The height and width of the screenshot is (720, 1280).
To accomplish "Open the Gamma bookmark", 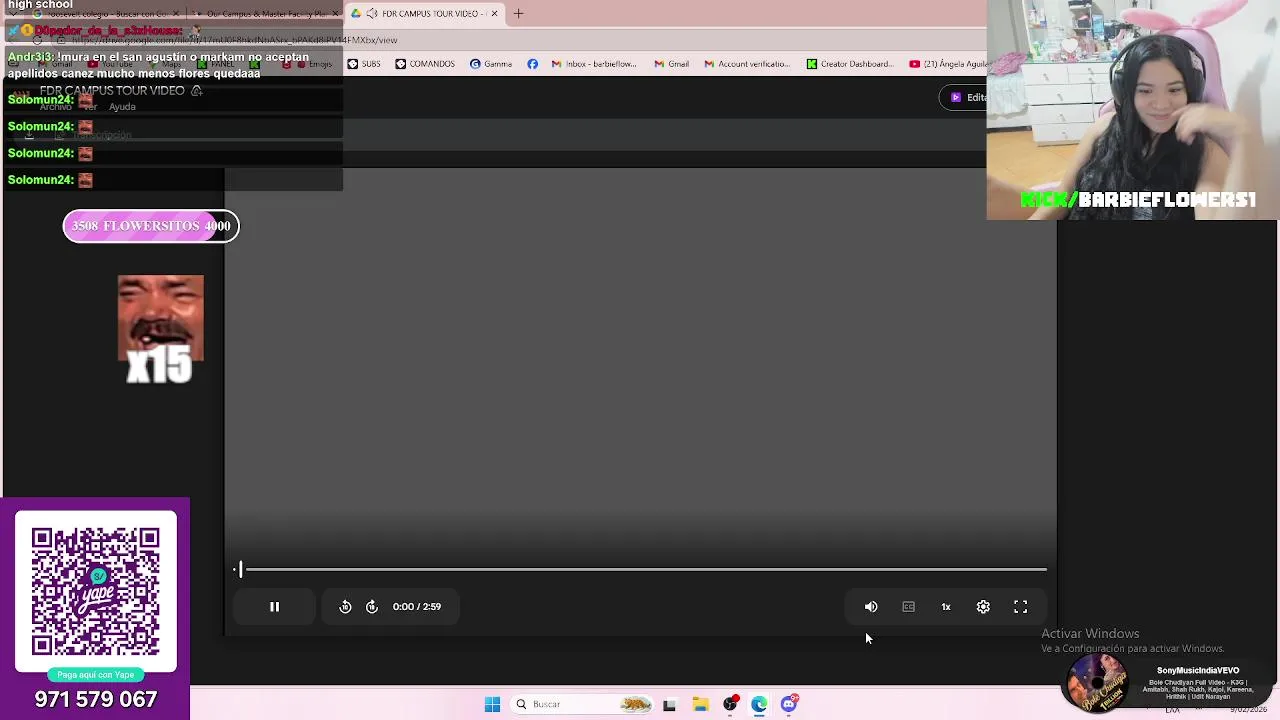I will point(491,64).
